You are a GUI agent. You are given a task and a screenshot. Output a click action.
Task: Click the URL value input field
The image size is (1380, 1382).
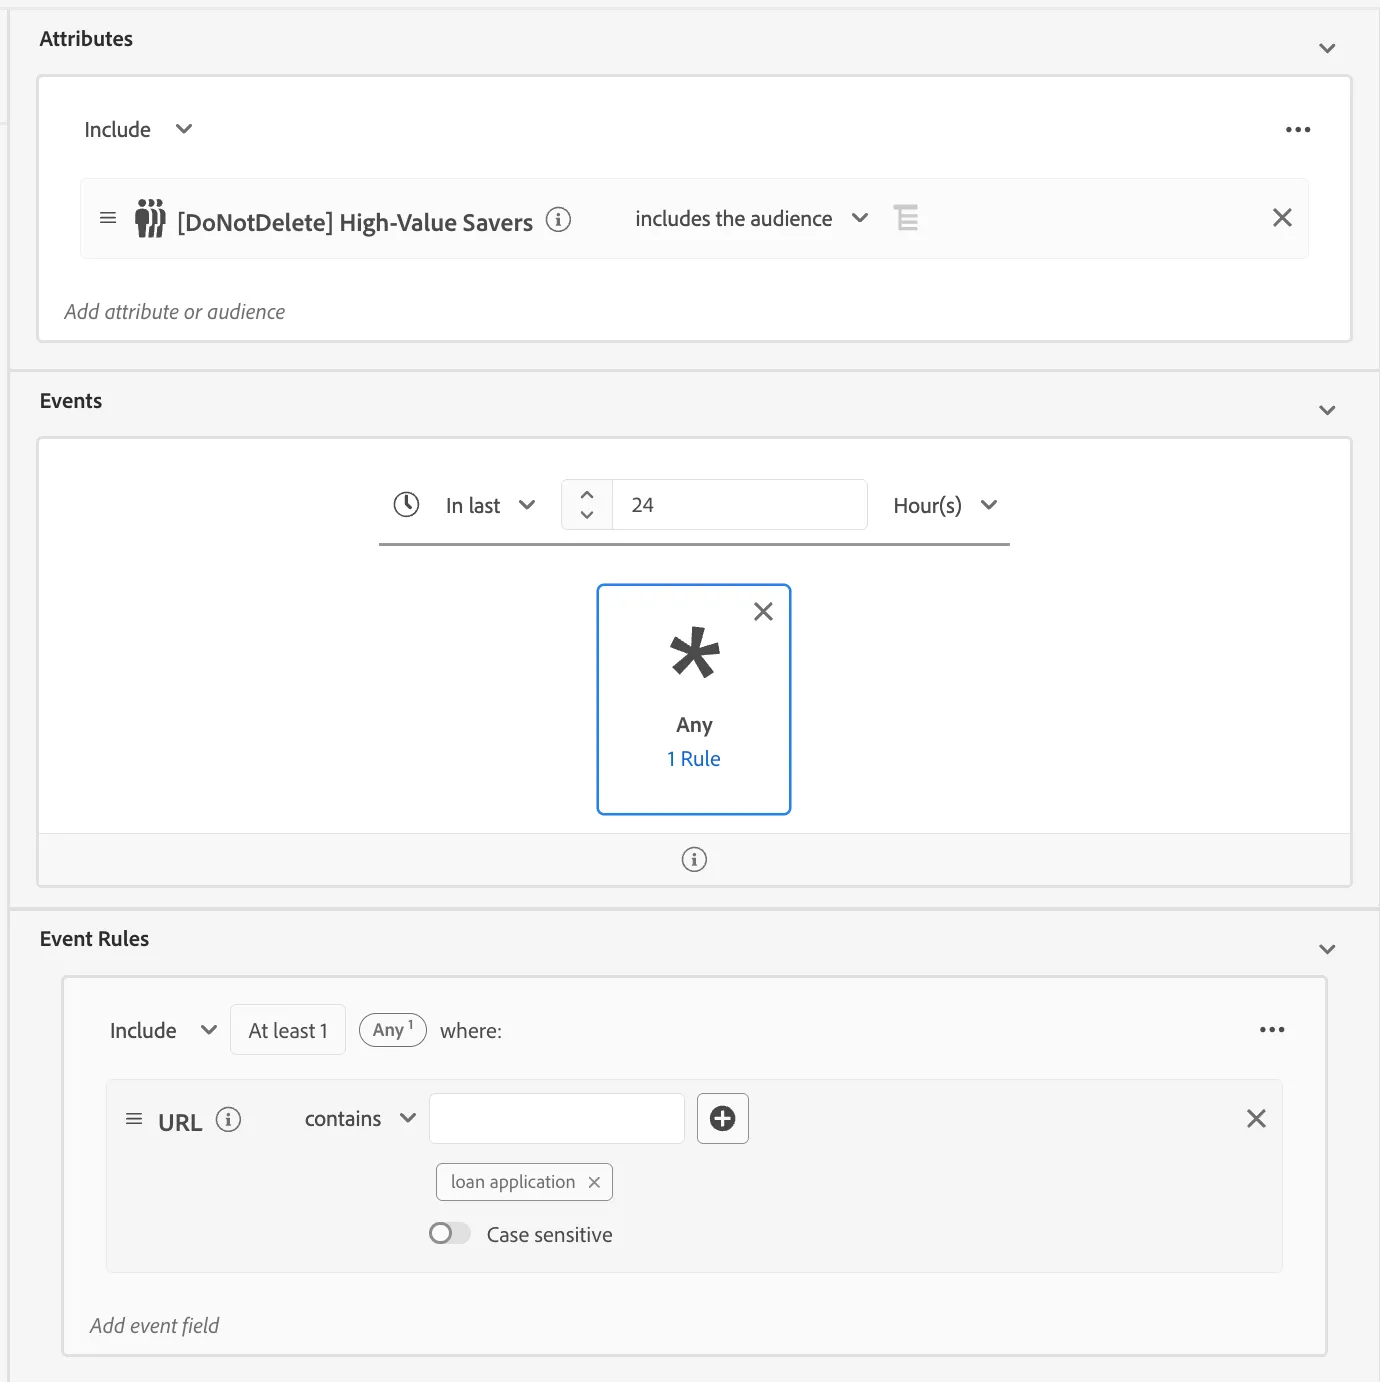(x=557, y=1118)
